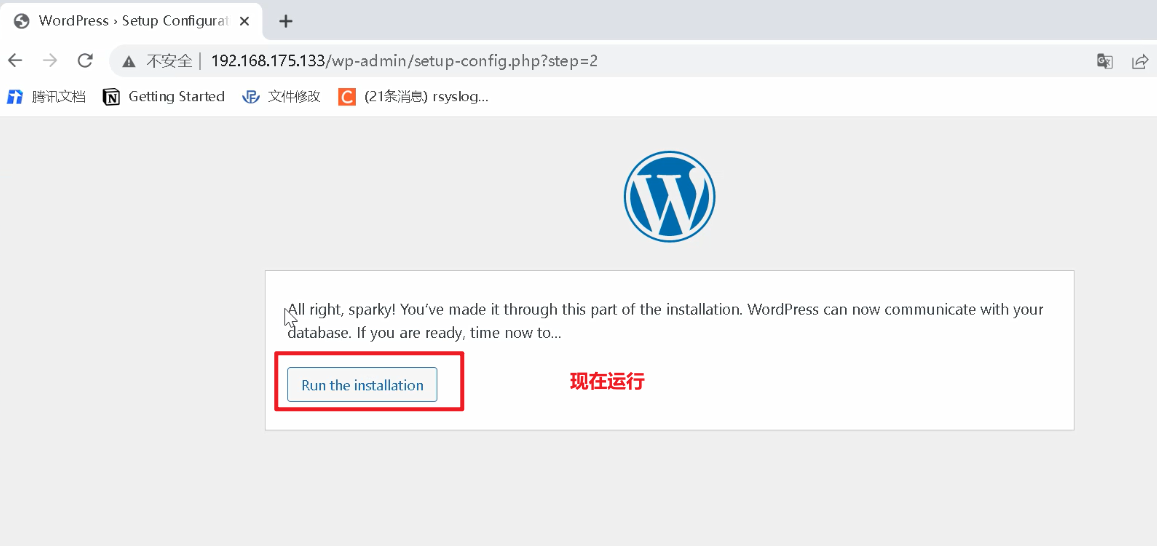1157x546 pixels.
Task: Click the Run the installation button
Action: [x=362, y=385]
